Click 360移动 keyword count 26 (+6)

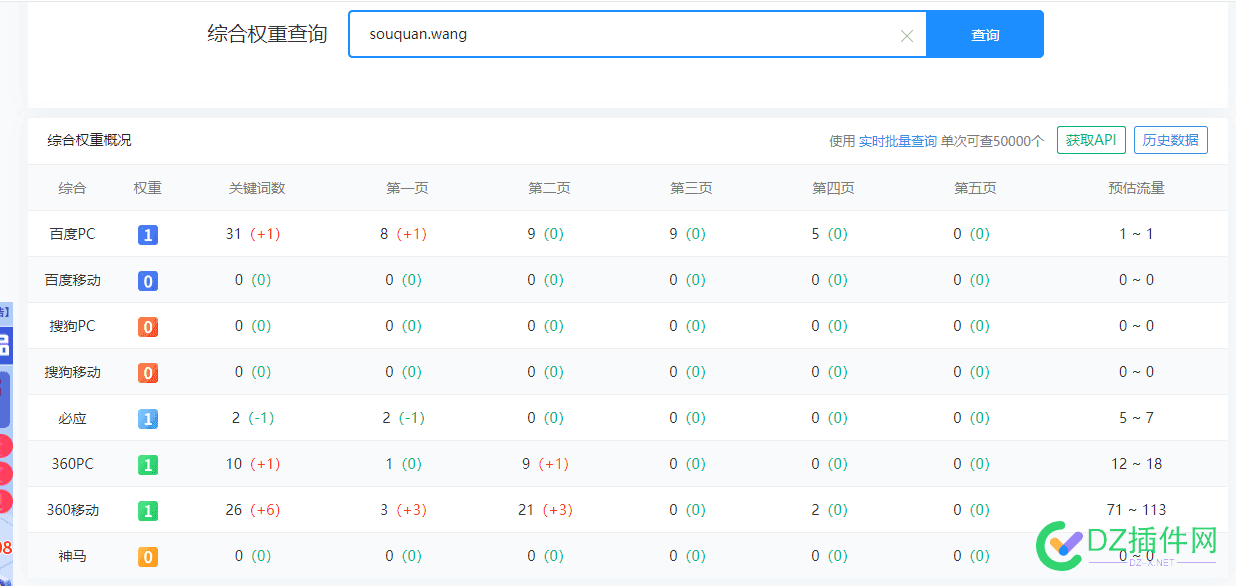pos(253,510)
